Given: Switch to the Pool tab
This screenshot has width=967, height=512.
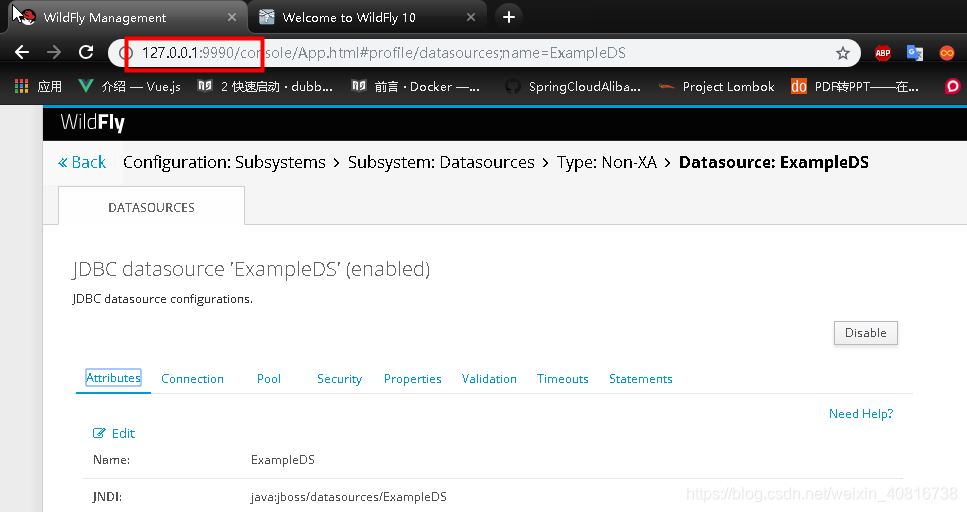Looking at the screenshot, I should pos(269,379).
